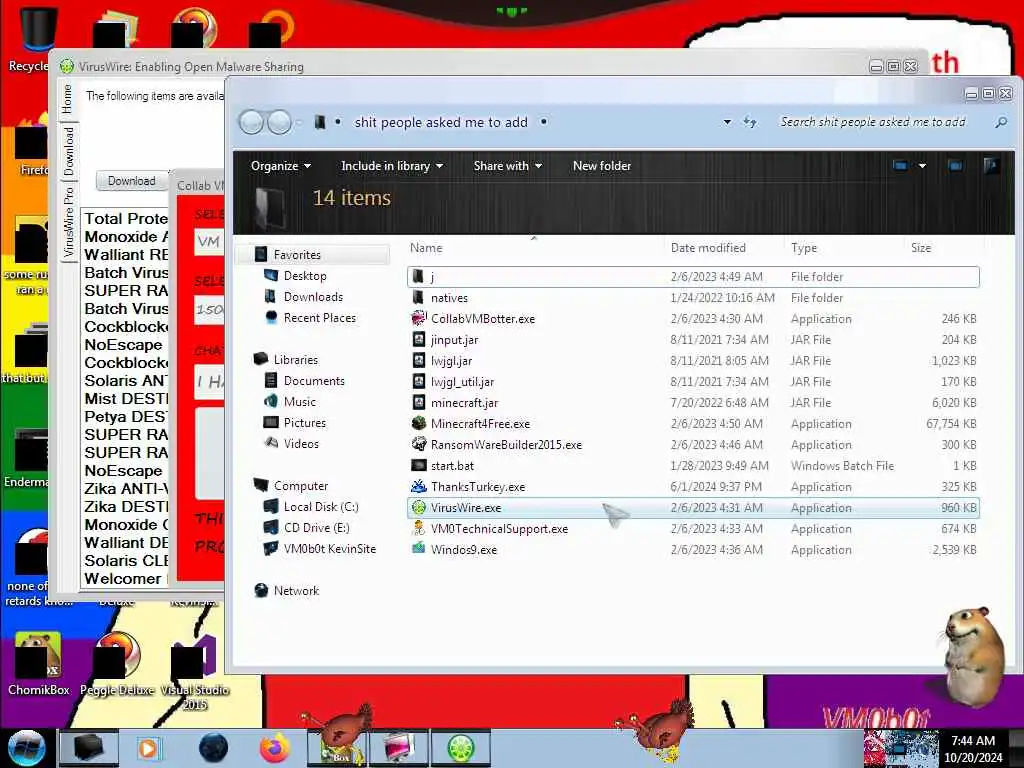
Task: Select Local Disk (C:) in navigation pane
Action: pyautogui.click(x=321, y=507)
